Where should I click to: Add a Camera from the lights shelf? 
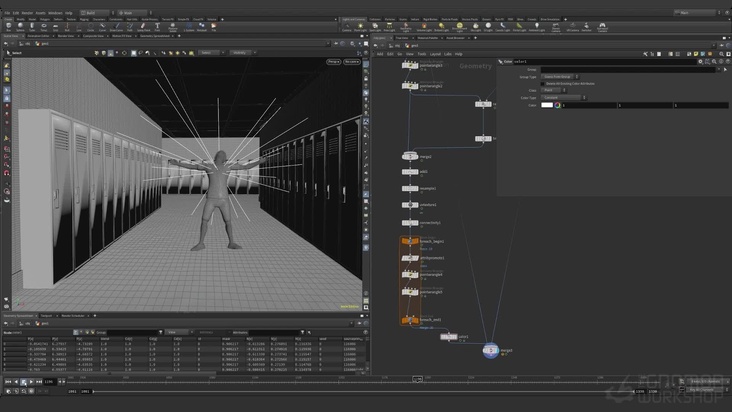point(346,27)
